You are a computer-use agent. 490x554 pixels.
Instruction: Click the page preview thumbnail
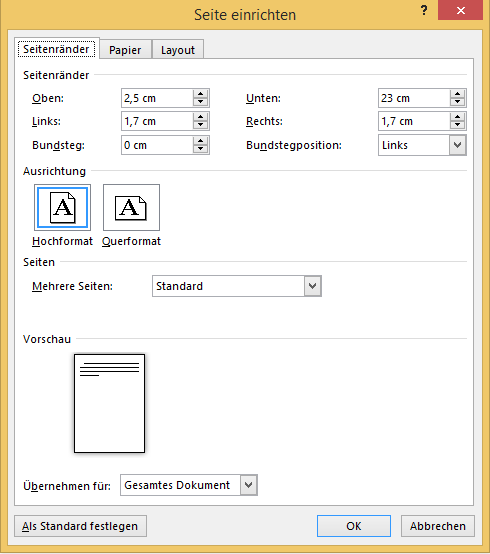pyautogui.click(x=110, y=403)
